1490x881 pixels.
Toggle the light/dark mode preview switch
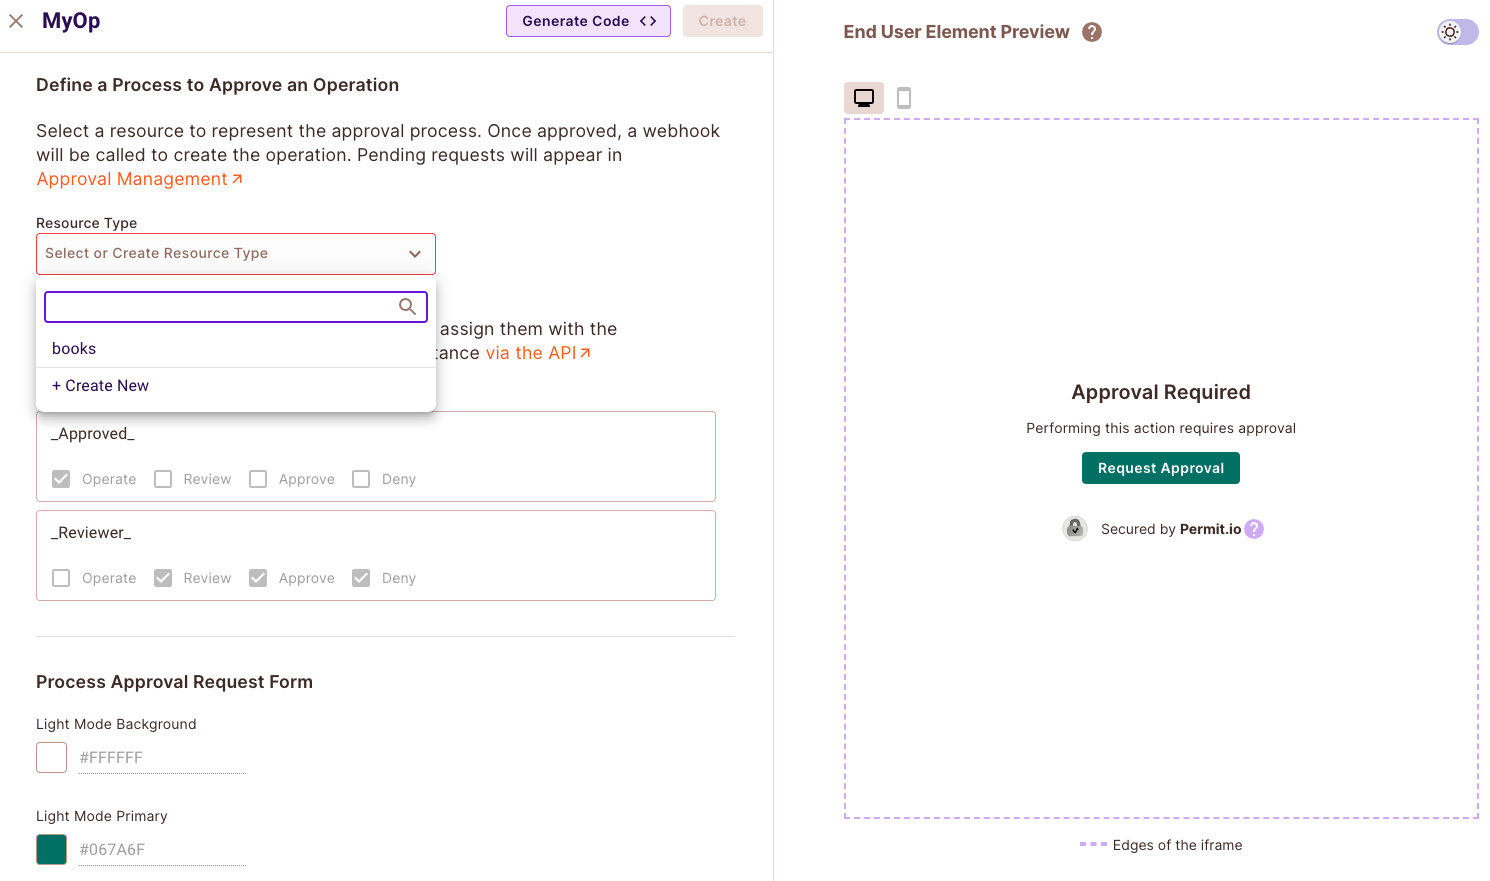click(x=1457, y=32)
